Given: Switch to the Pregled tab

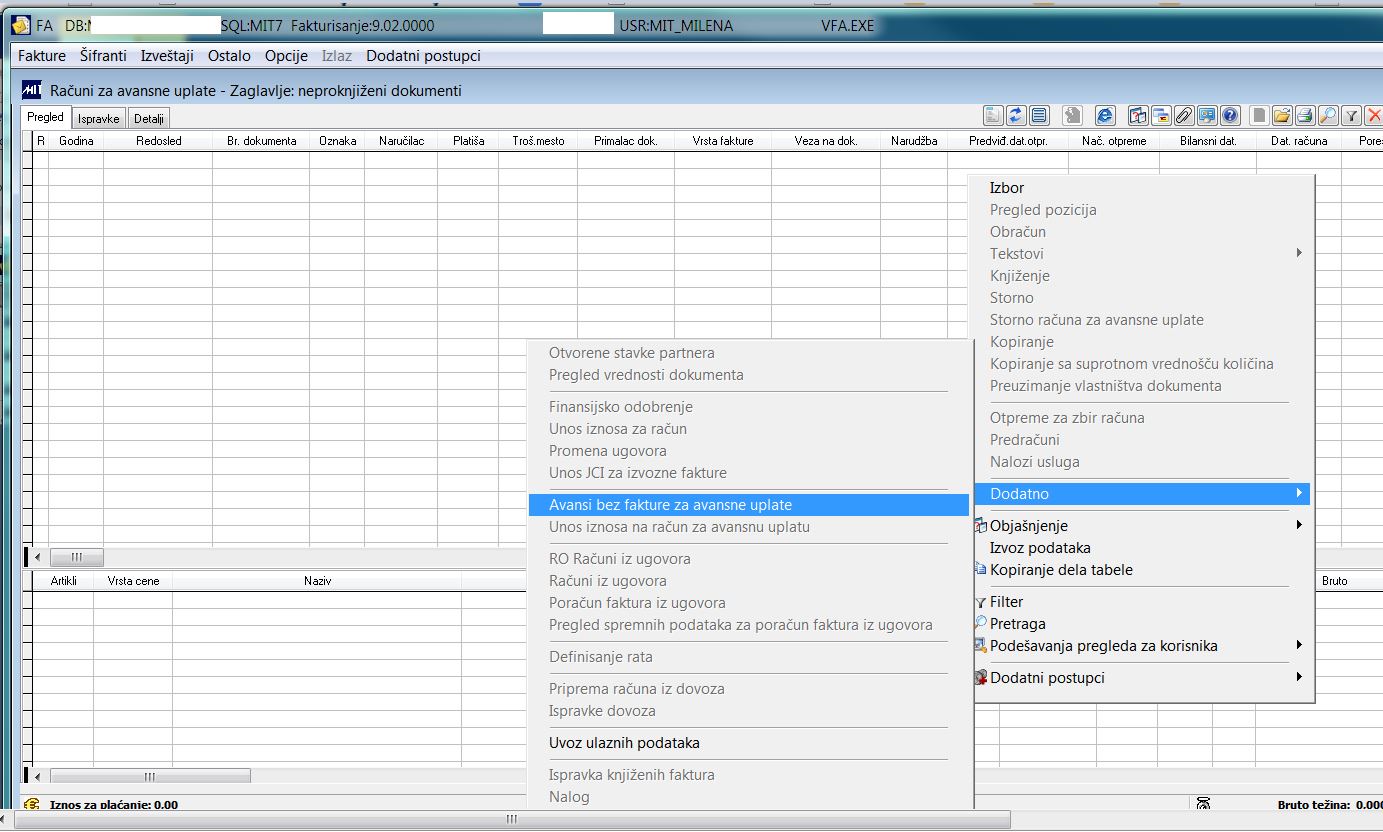Looking at the screenshot, I should [x=46, y=117].
